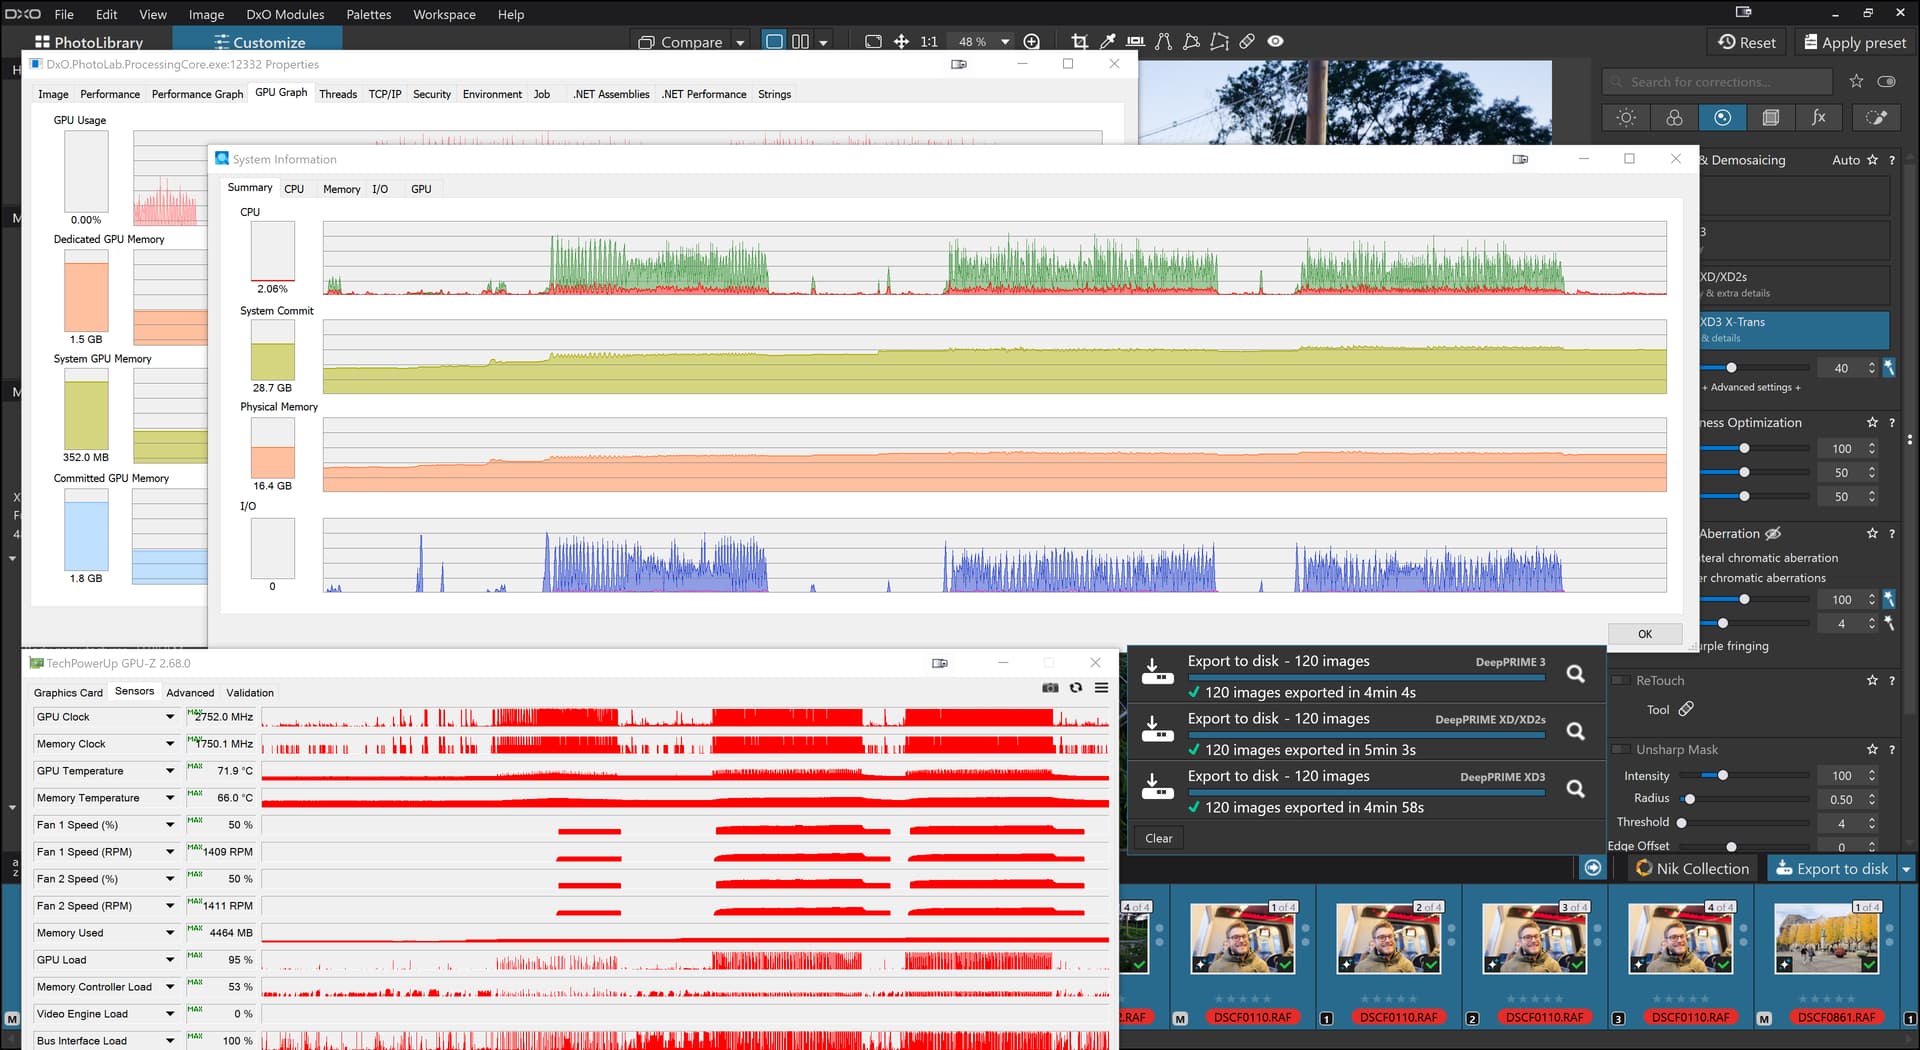
Task: Switch to System Information Memory tab
Action: [341, 189]
